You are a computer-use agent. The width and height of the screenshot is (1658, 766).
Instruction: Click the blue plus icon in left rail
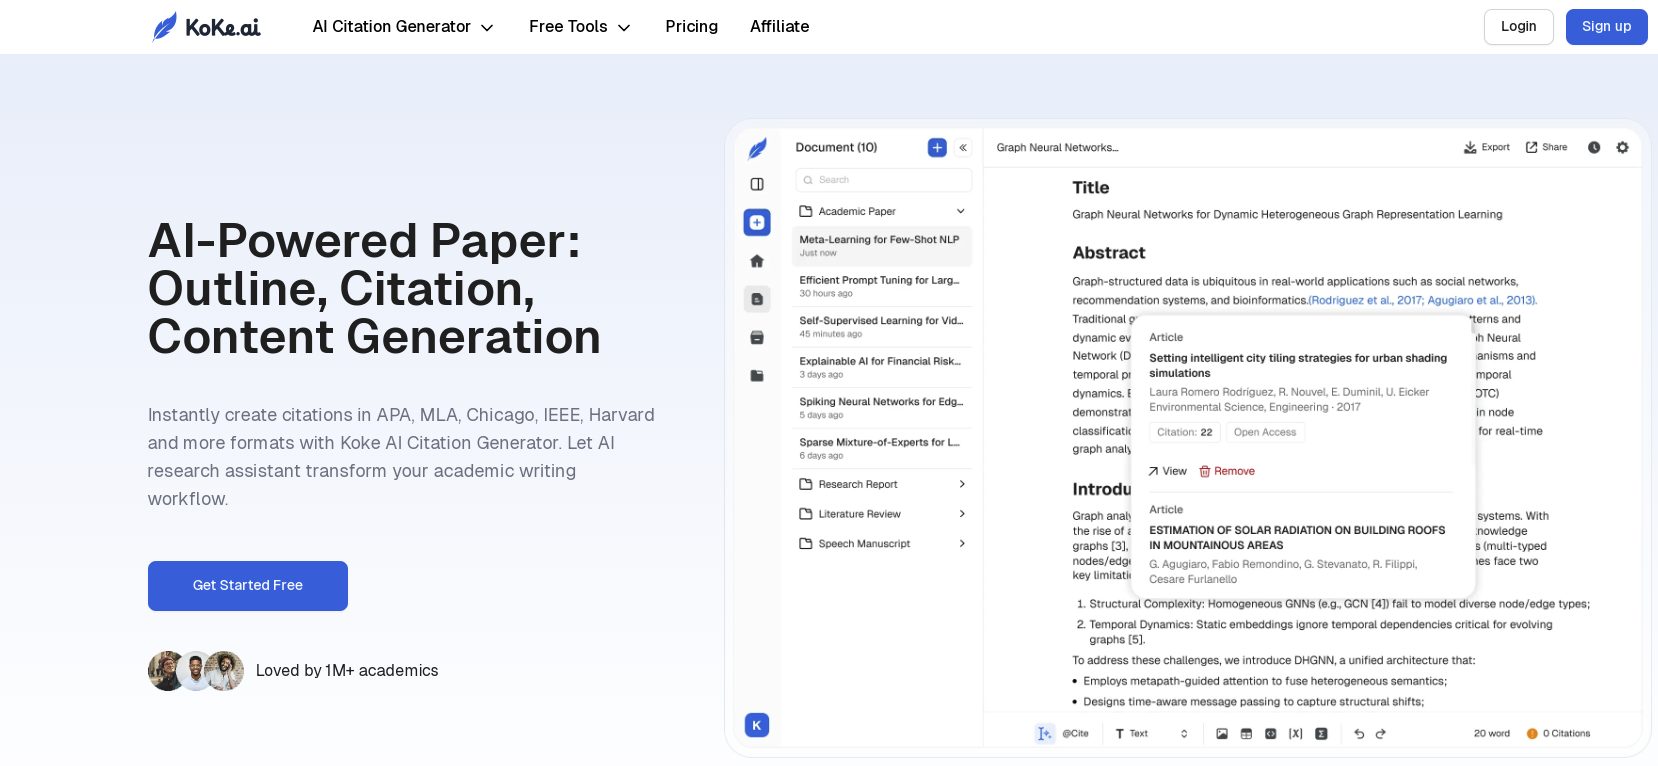click(757, 222)
